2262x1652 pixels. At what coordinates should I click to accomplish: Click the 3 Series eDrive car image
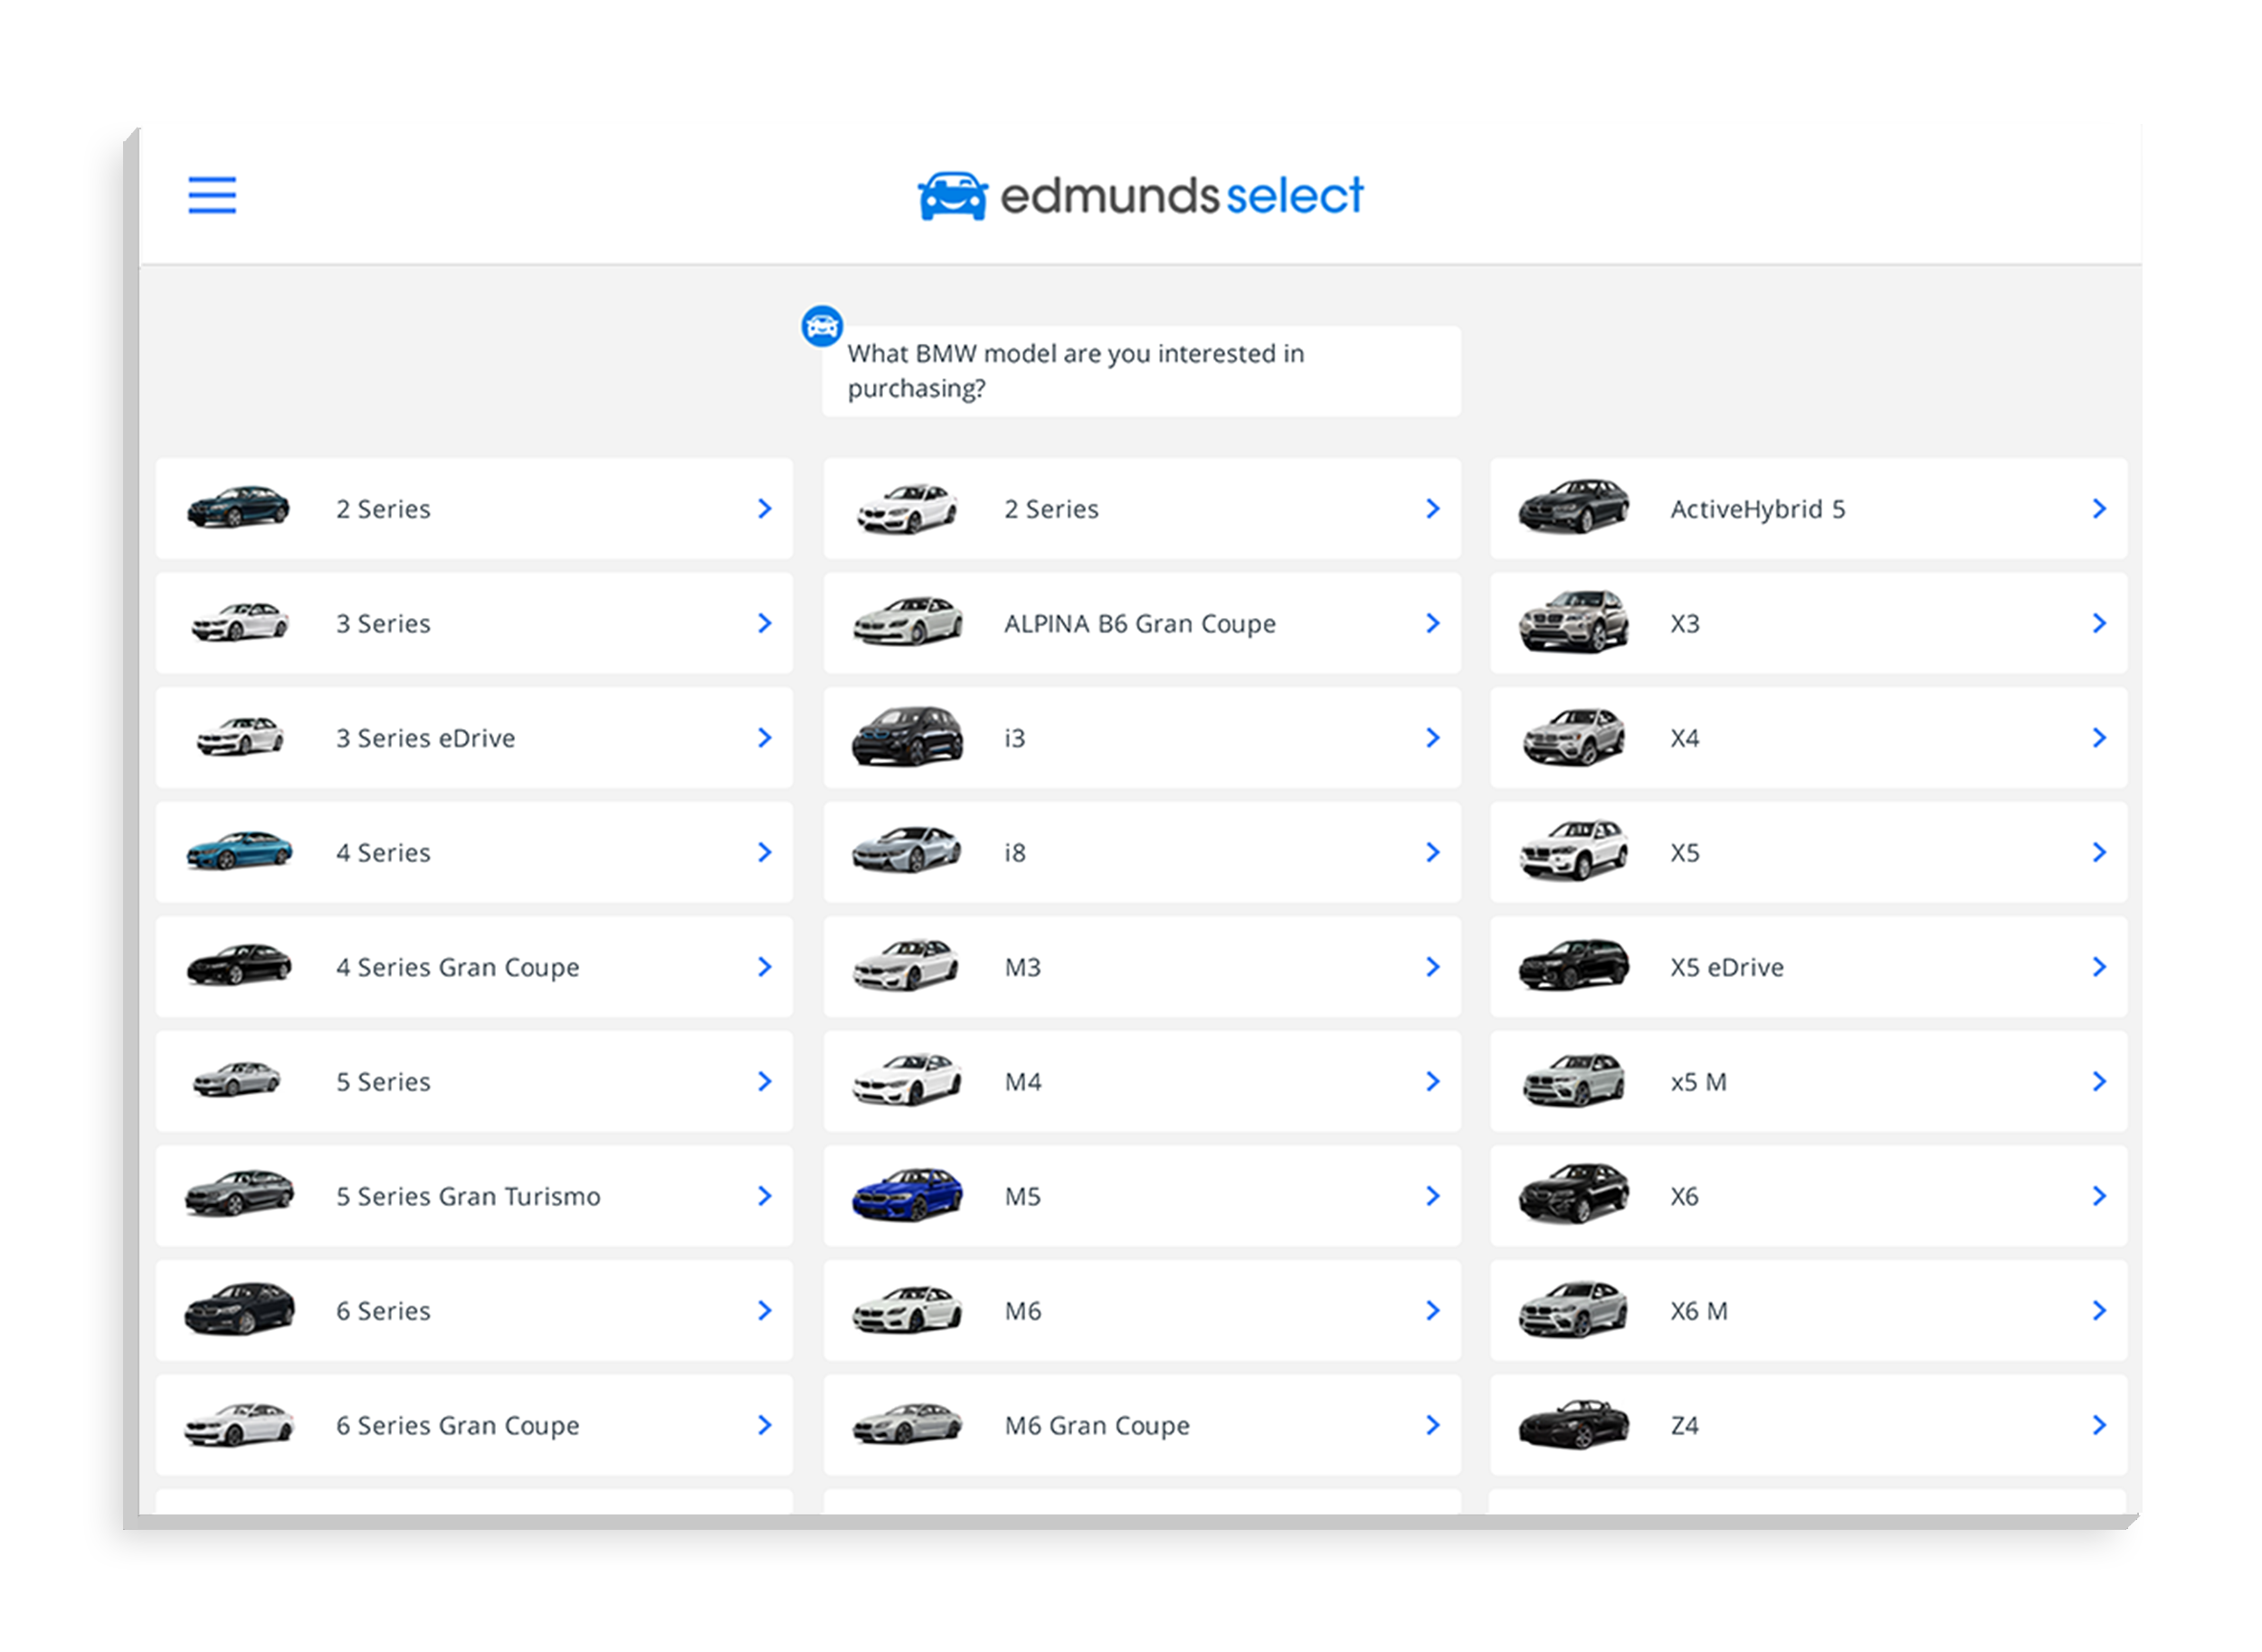coord(239,737)
